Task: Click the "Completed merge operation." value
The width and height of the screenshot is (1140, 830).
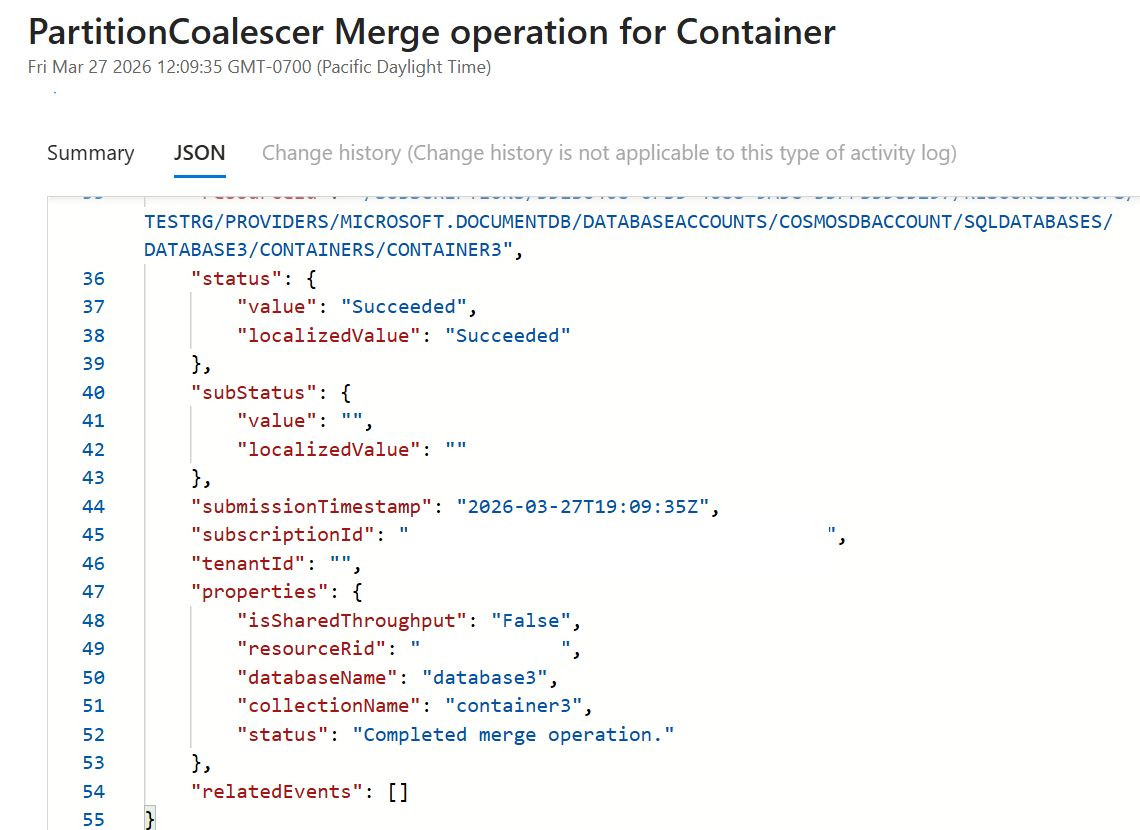Action: click(513, 734)
